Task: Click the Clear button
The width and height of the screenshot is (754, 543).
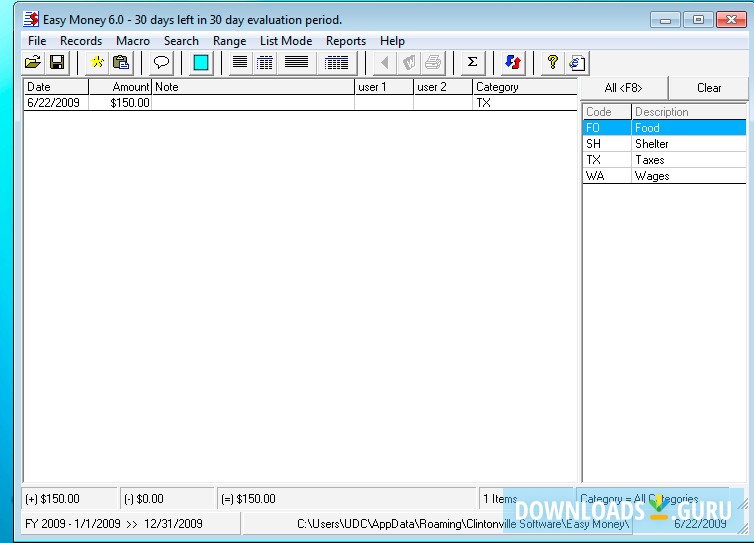Action: [x=709, y=88]
